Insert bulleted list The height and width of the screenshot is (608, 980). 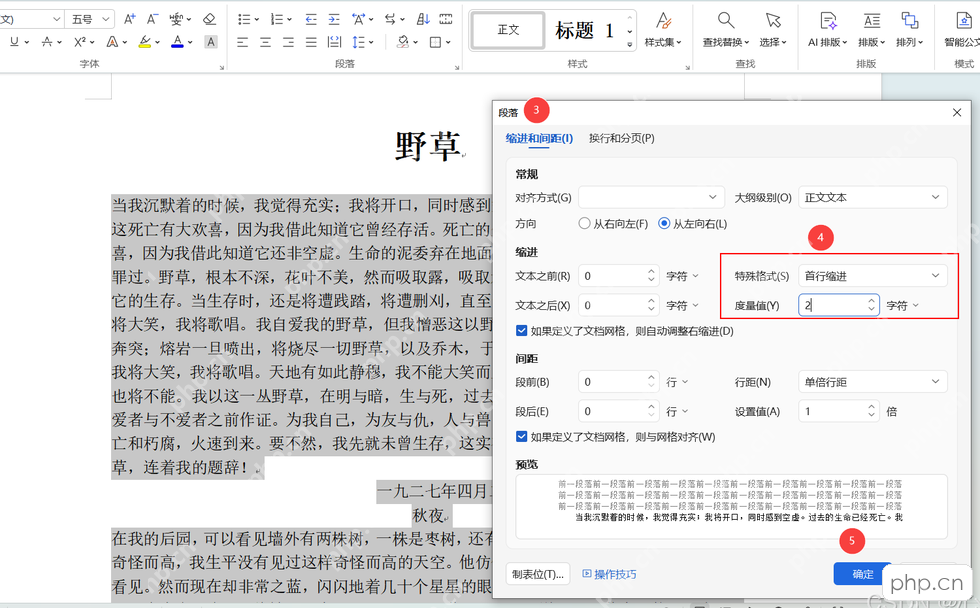(244, 19)
